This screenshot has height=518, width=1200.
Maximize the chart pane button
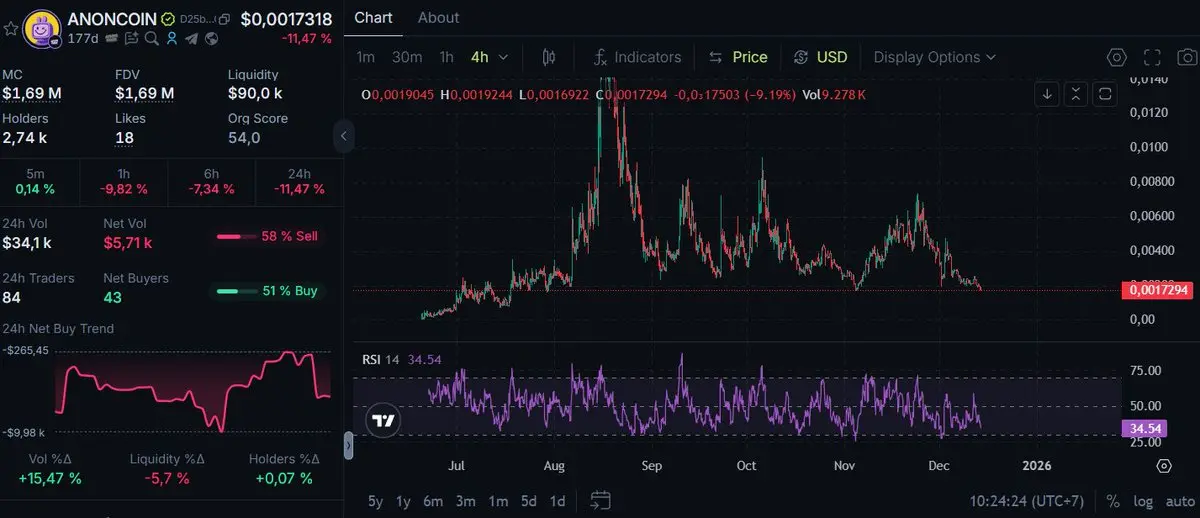pos(1104,94)
